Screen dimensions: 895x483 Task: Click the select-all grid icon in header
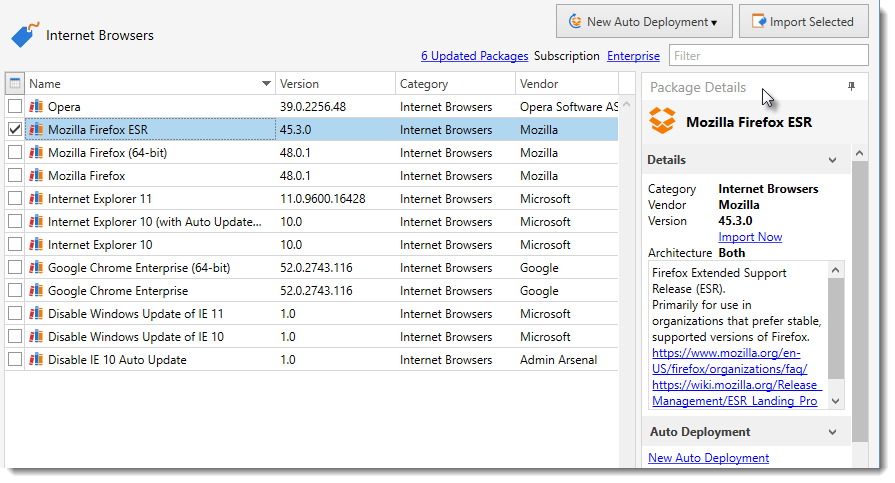[14, 84]
